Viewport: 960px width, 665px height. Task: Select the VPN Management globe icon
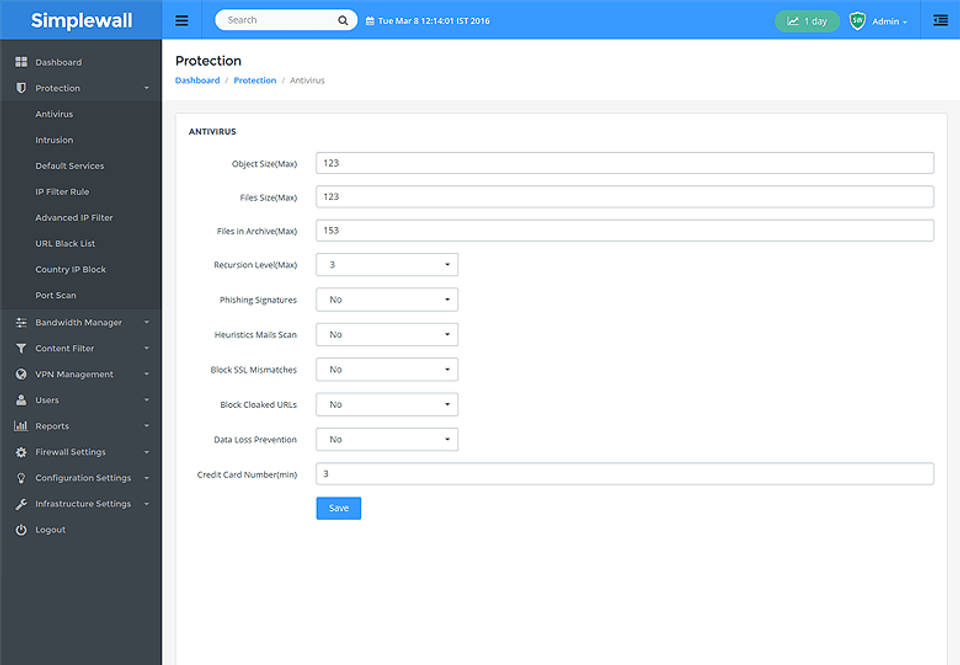[x=21, y=373]
